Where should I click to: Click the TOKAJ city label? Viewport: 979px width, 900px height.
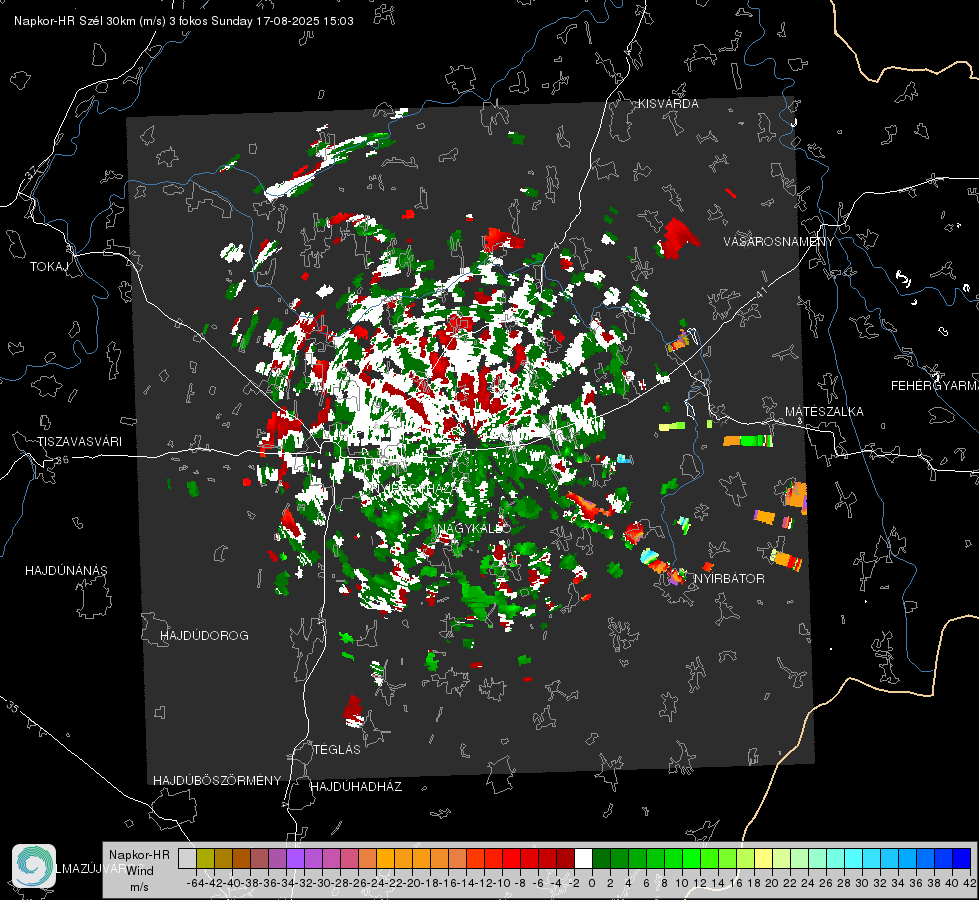[49, 267]
